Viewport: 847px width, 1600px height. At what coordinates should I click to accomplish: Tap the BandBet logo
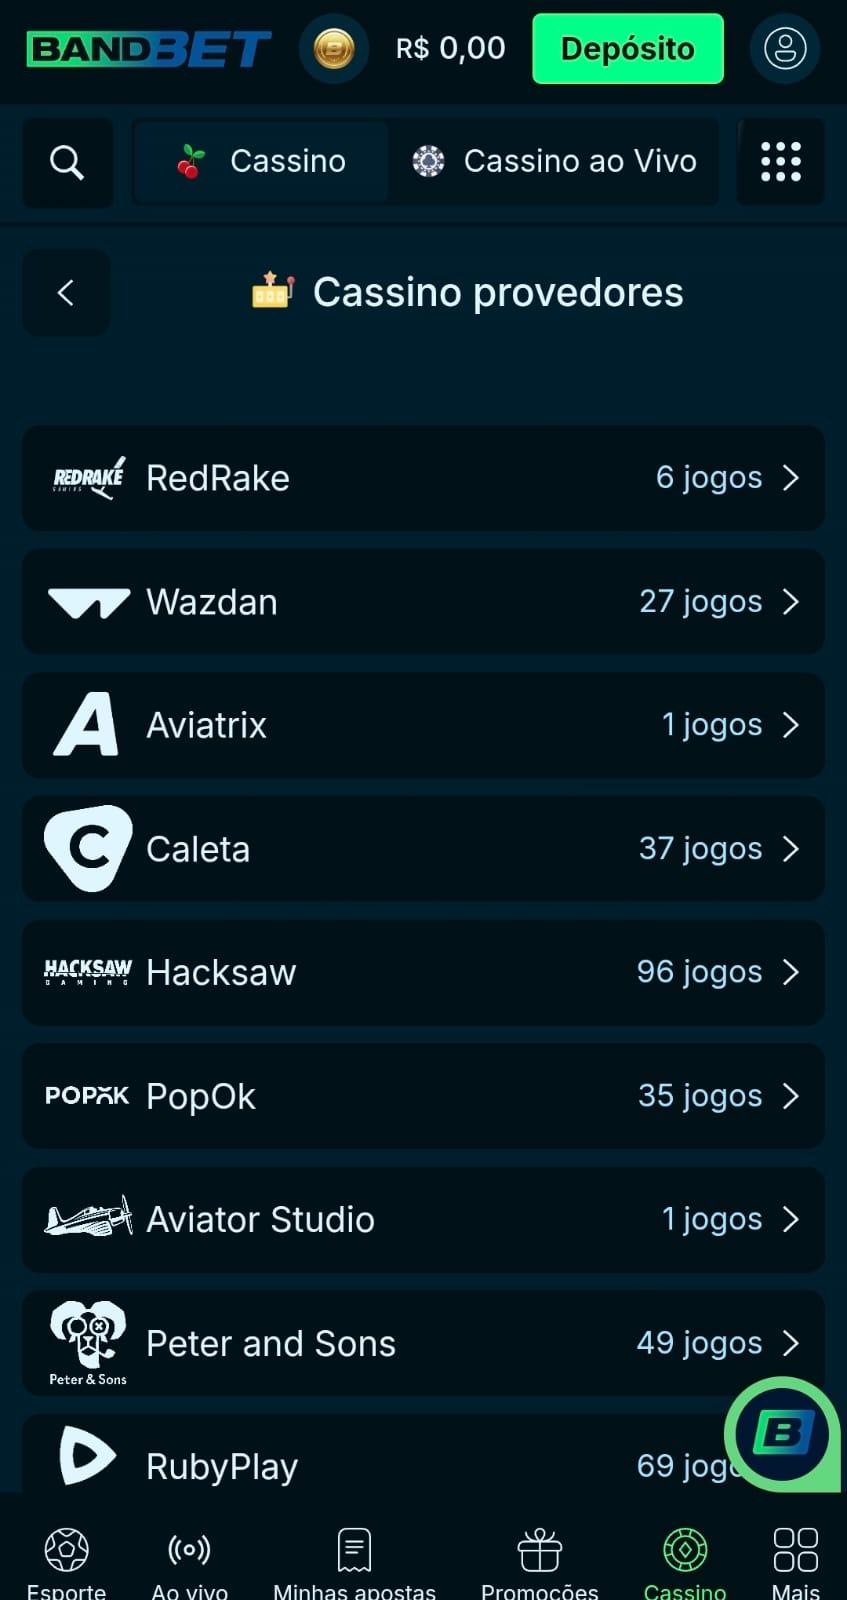point(149,48)
